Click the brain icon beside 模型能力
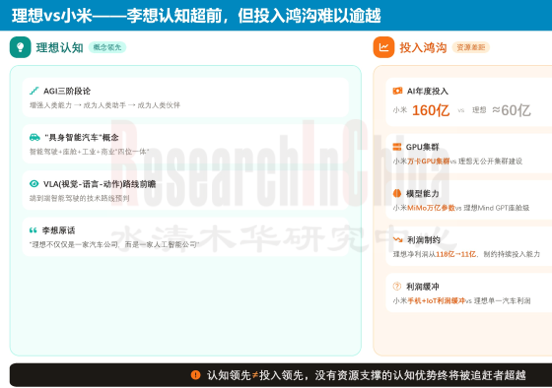Viewport: 552px width, 388px height. tap(397, 193)
